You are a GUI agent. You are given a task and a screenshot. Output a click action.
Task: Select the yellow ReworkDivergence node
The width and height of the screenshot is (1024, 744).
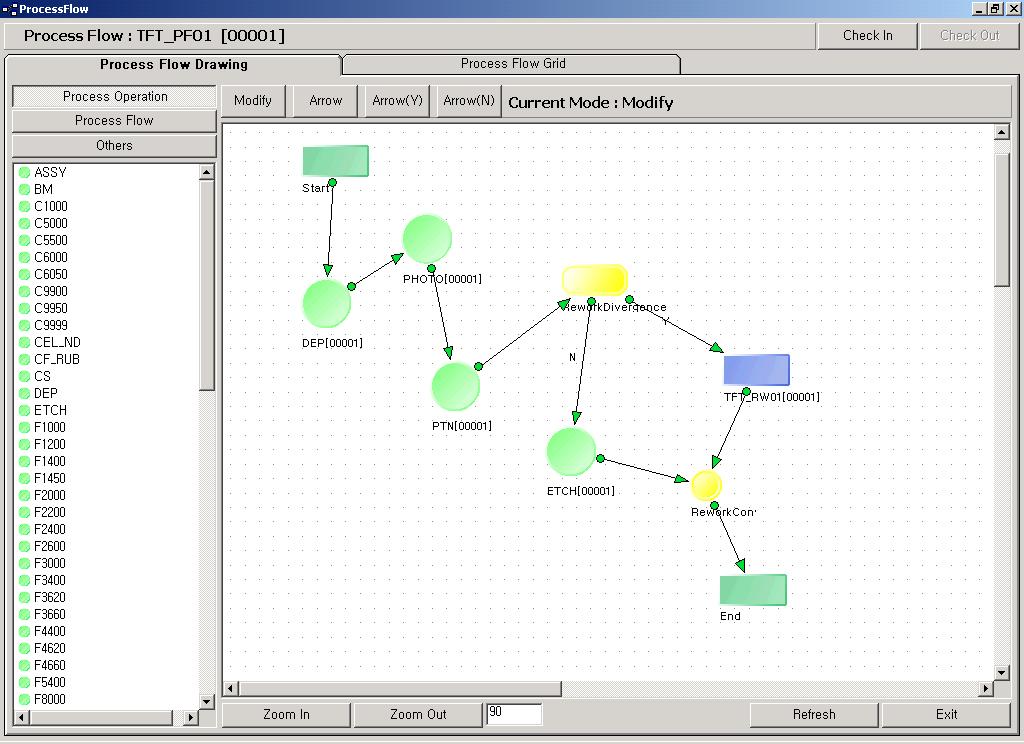click(x=594, y=280)
